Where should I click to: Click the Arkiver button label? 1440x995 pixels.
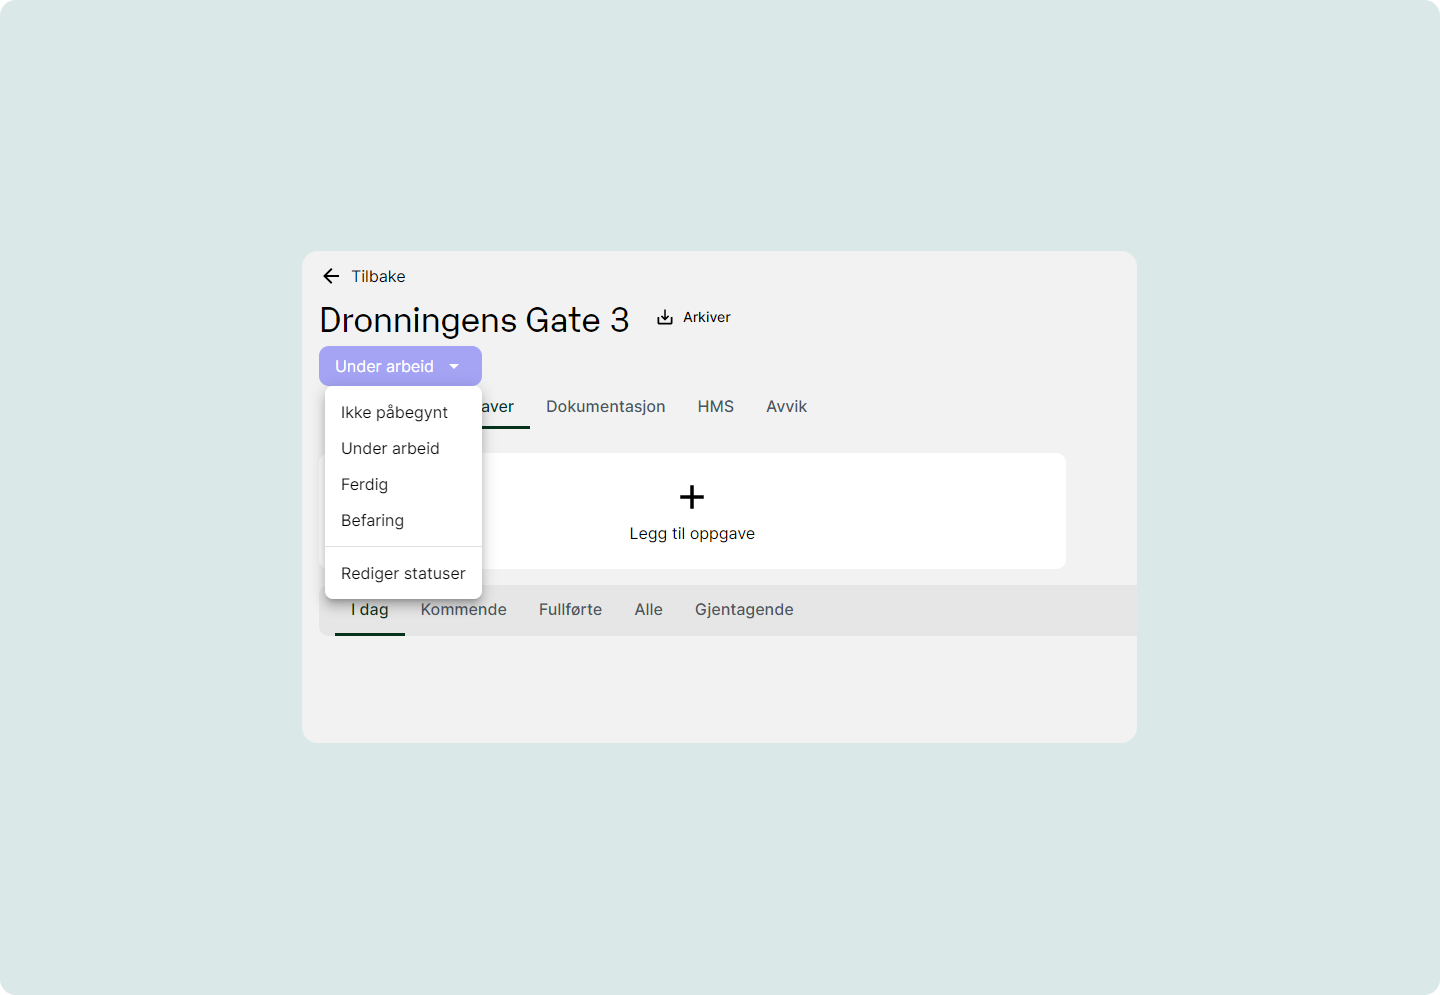707,317
